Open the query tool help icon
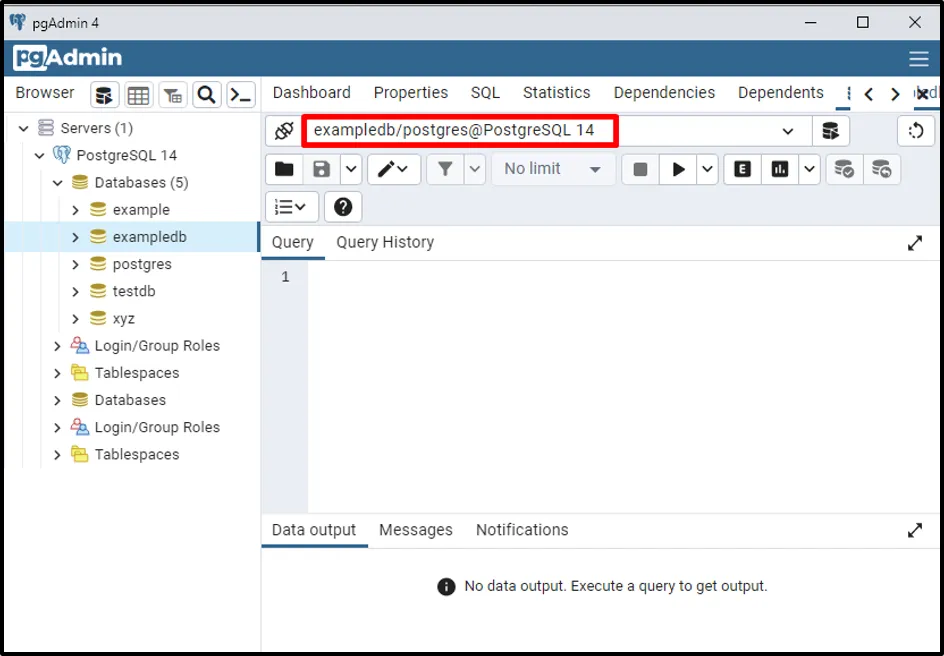Image resolution: width=944 pixels, height=656 pixels. pyautogui.click(x=343, y=207)
